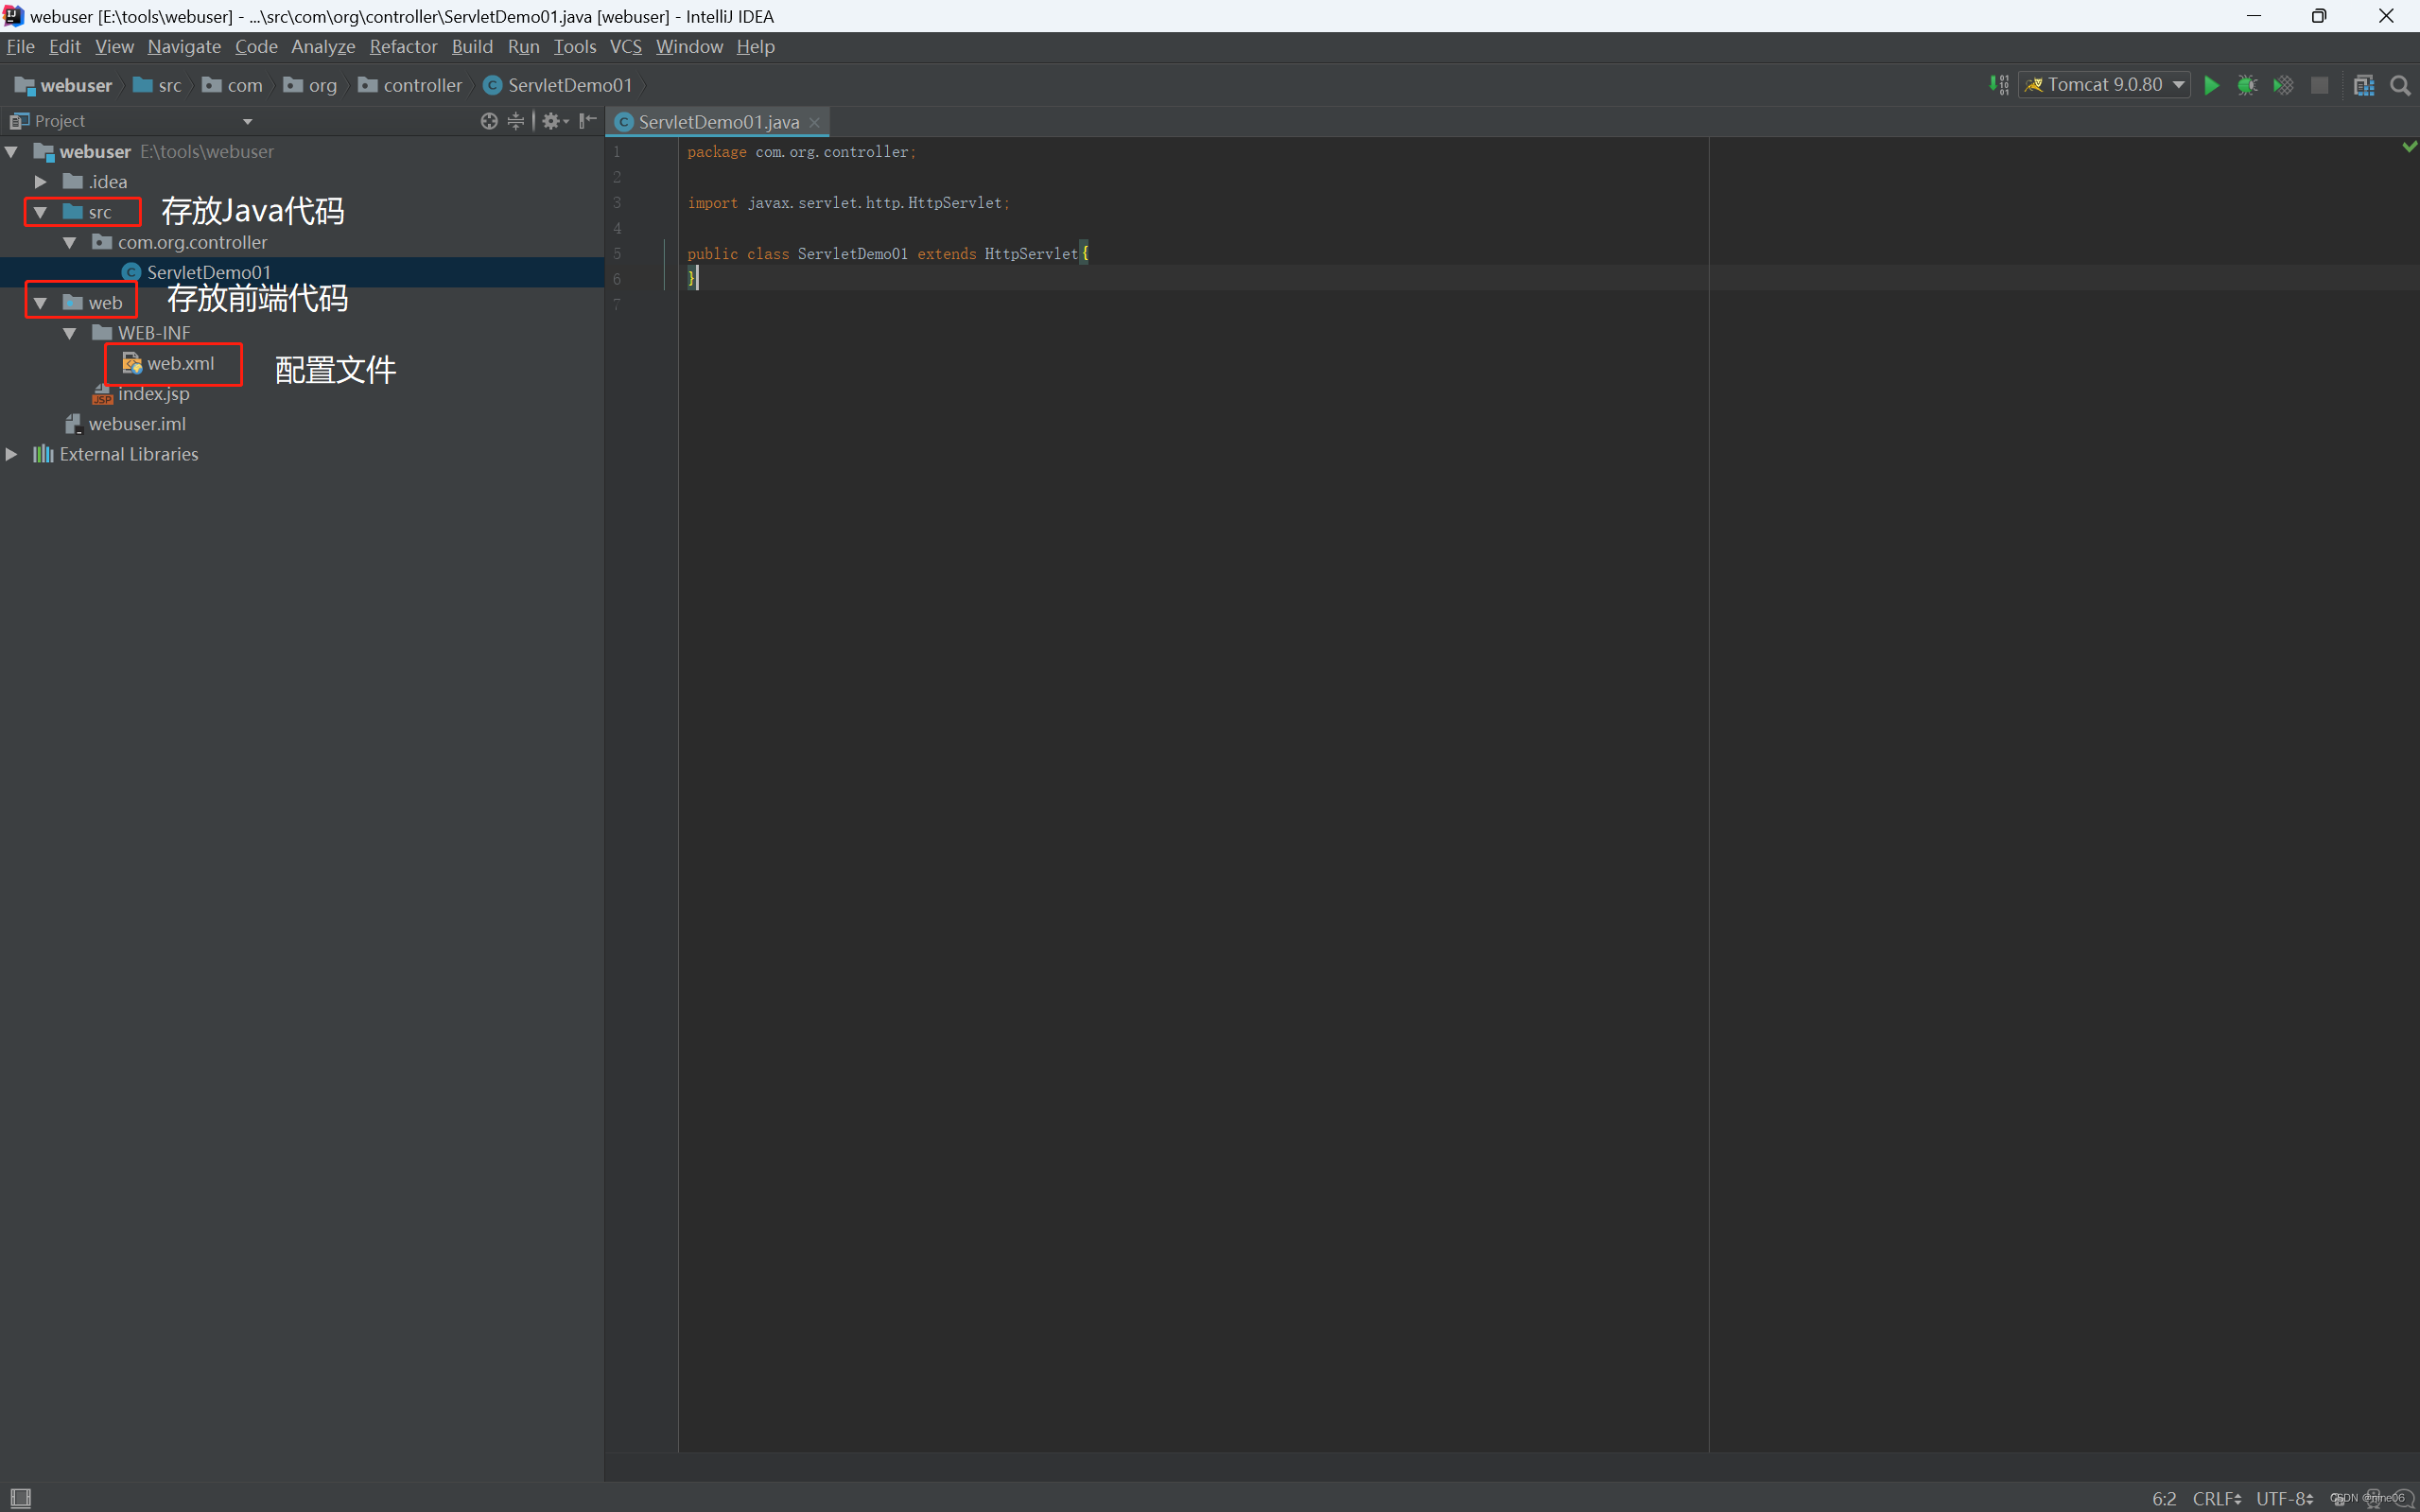This screenshot has width=2420, height=1512.
Task: Expand External Libraries in the Project tree
Action: point(11,454)
